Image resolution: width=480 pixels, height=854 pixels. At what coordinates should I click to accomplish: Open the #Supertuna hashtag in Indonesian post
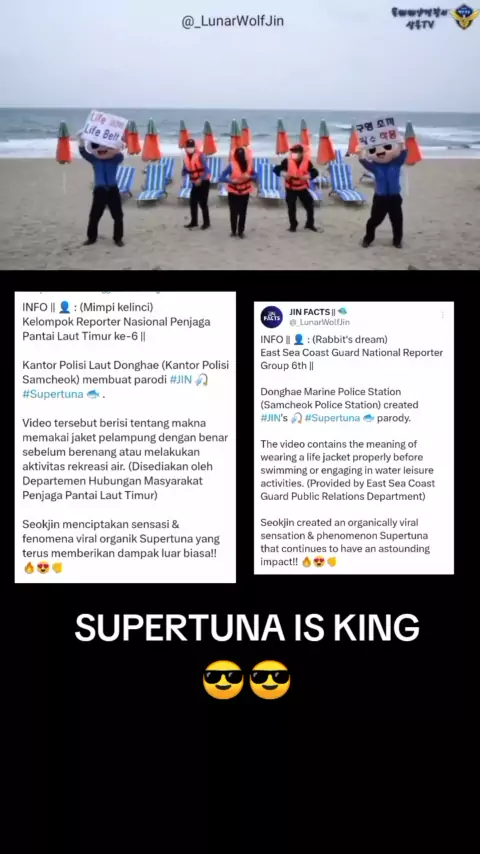[x=53, y=394]
